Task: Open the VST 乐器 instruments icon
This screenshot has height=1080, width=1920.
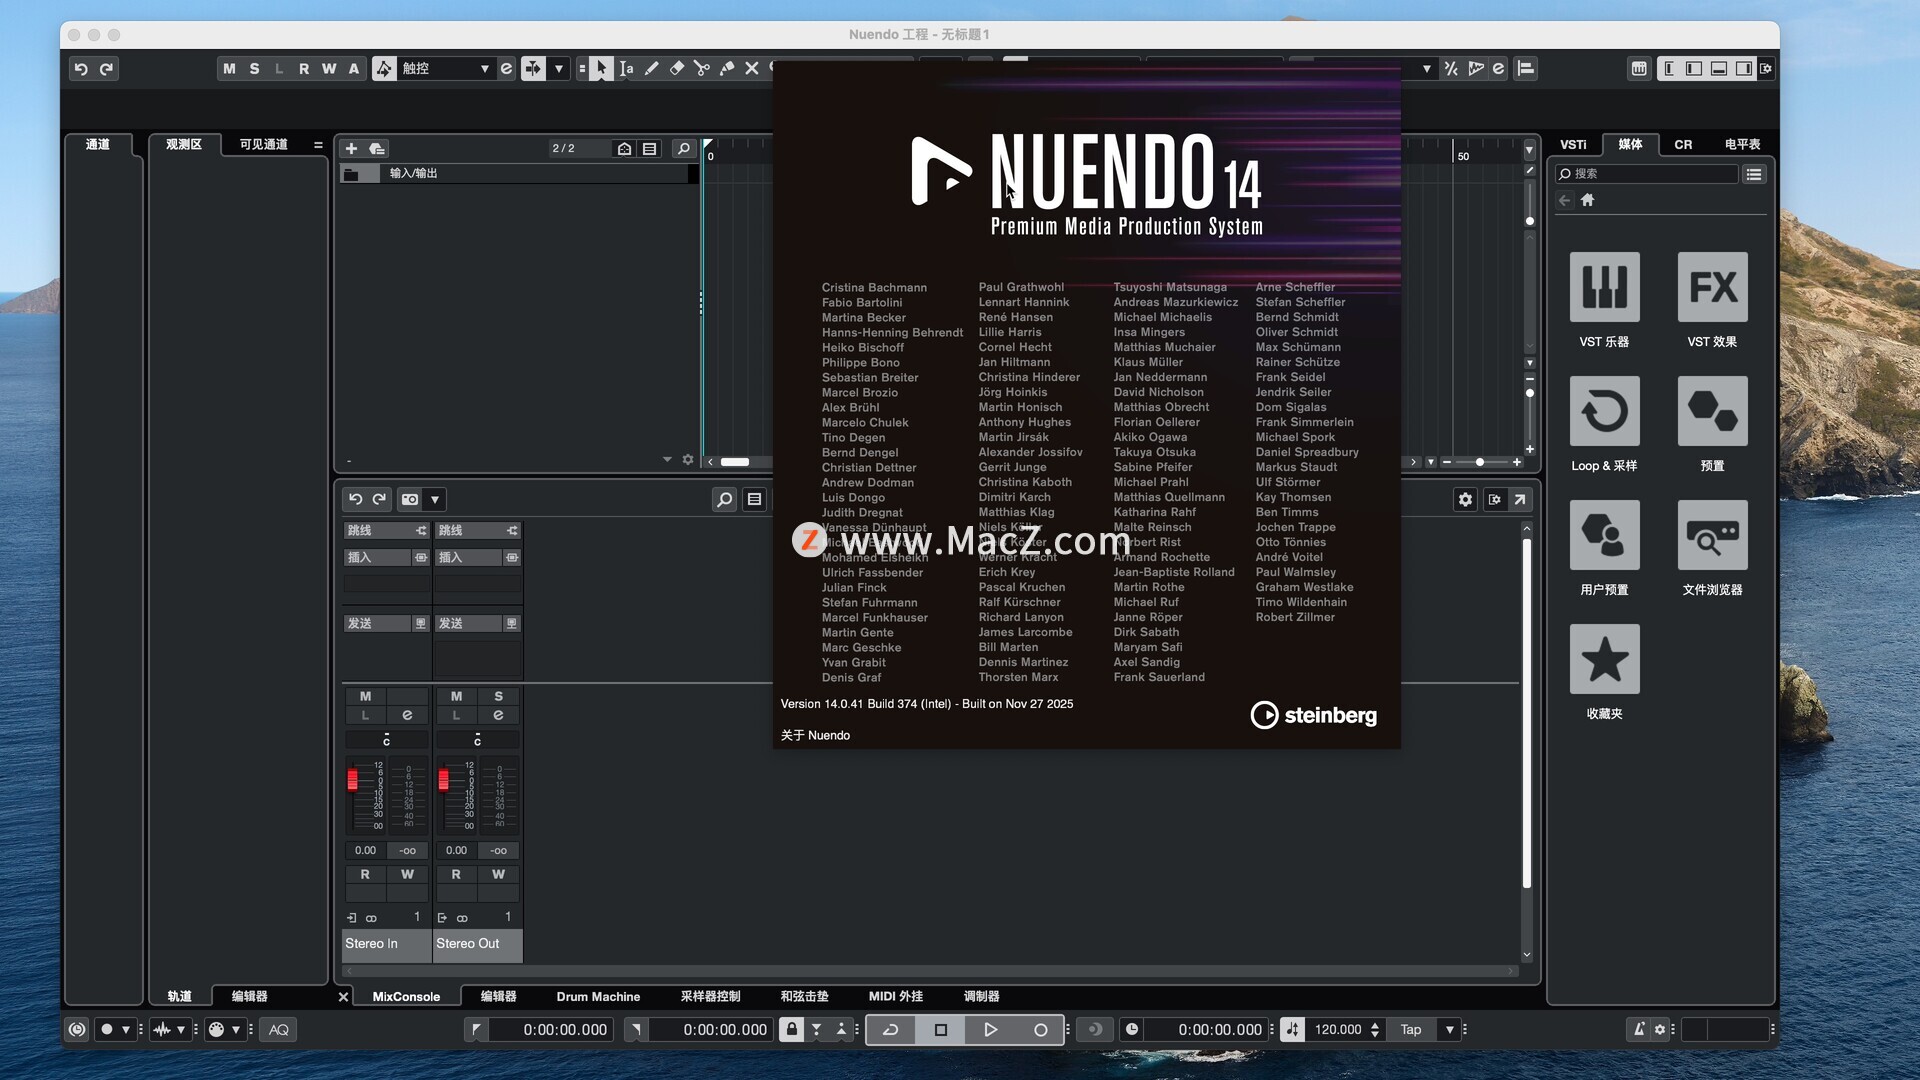Action: (1604, 287)
